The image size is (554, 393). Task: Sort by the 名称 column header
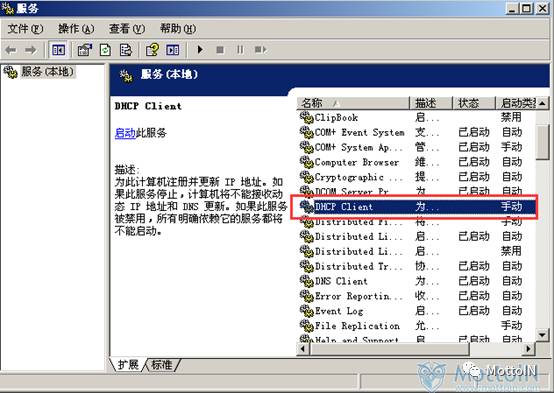tap(353, 103)
